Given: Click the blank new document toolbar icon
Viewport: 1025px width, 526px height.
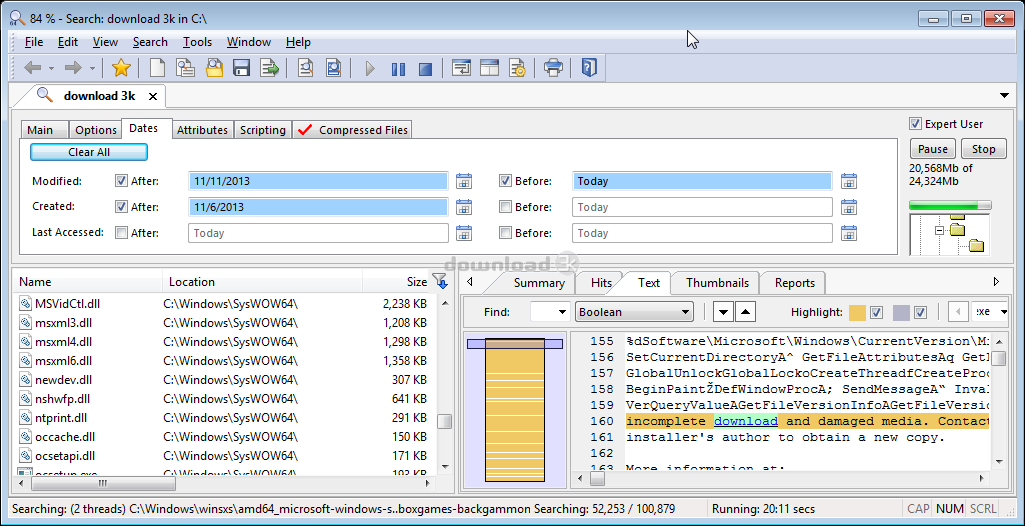Looking at the screenshot, I should pos(158,67).
